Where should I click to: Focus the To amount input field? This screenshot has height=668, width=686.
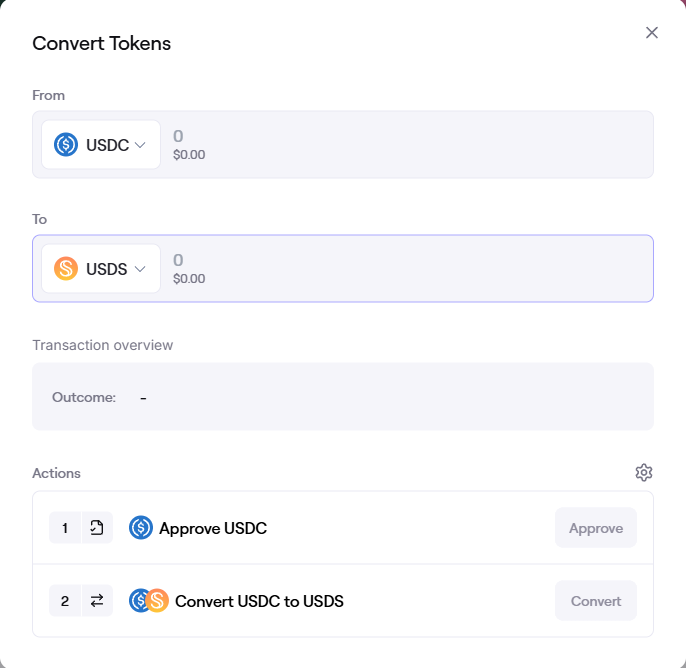pos(407,268)
